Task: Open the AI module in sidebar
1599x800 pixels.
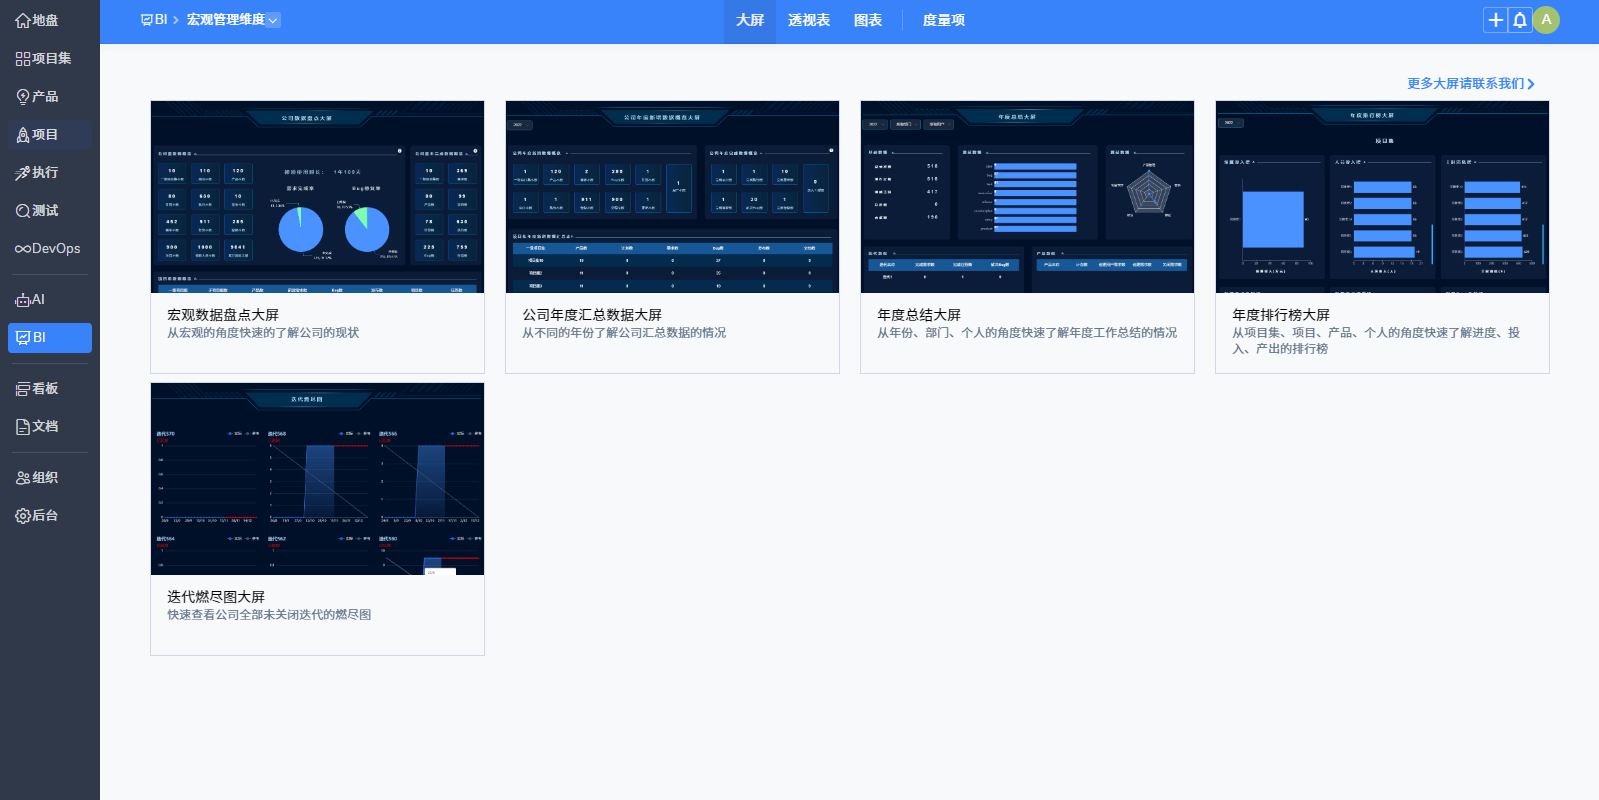Action: (x=31, y=300)
